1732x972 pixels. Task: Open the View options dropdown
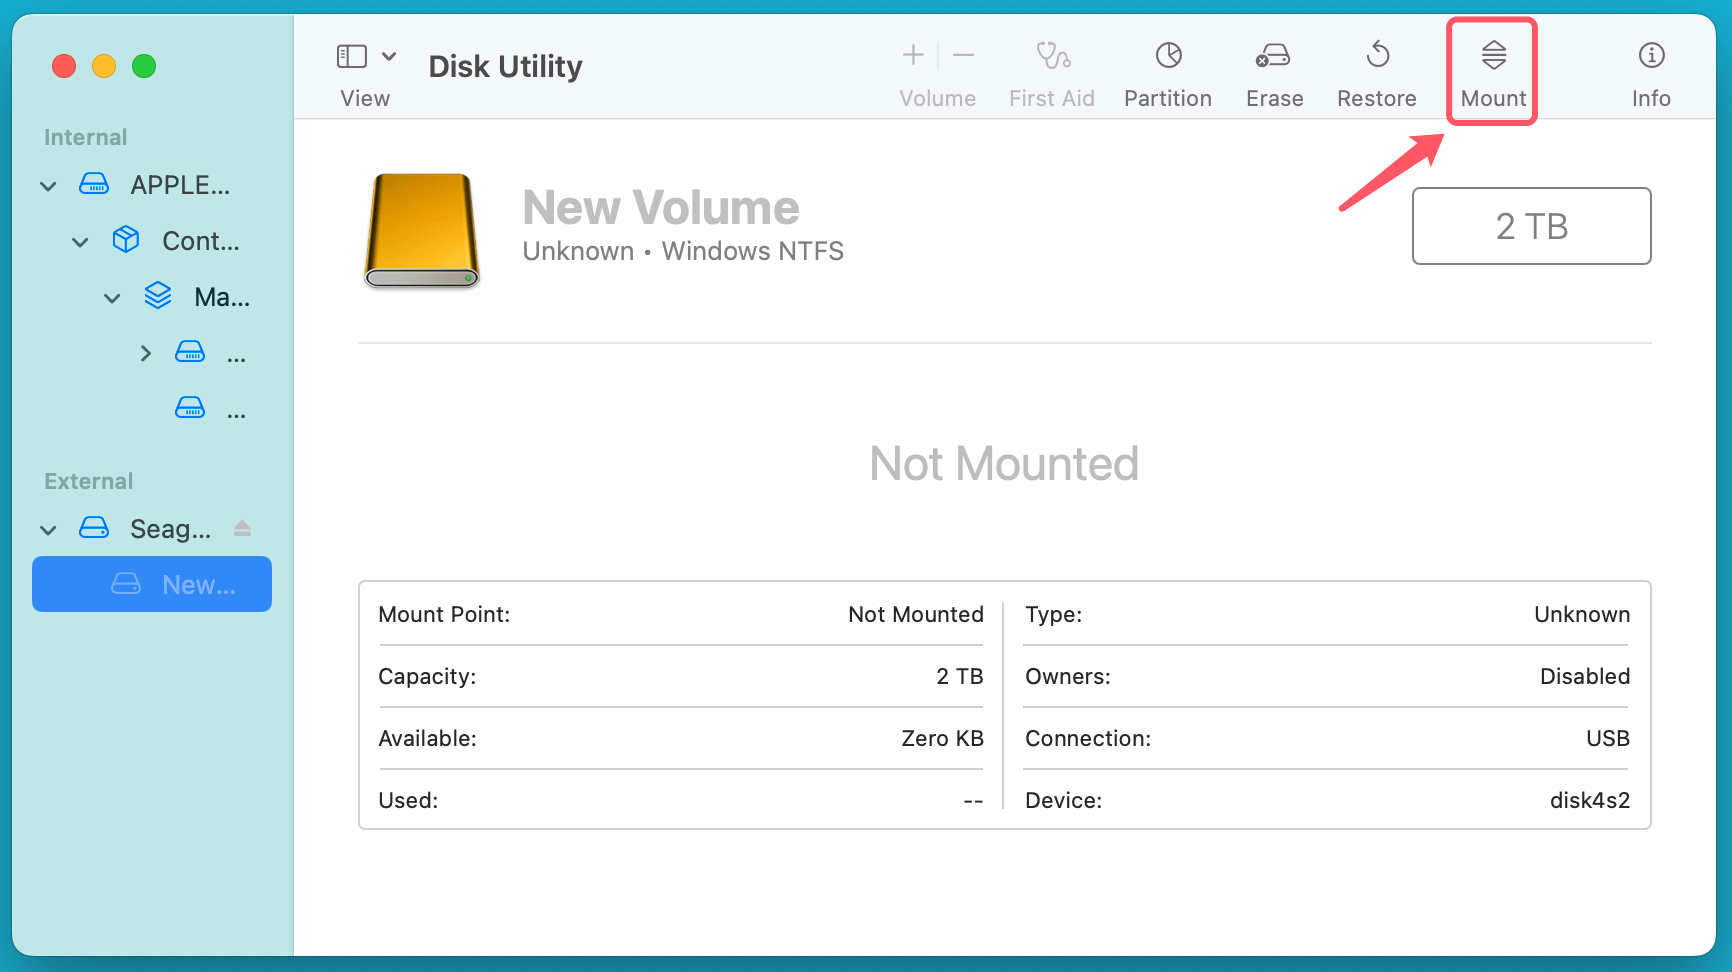389,55
